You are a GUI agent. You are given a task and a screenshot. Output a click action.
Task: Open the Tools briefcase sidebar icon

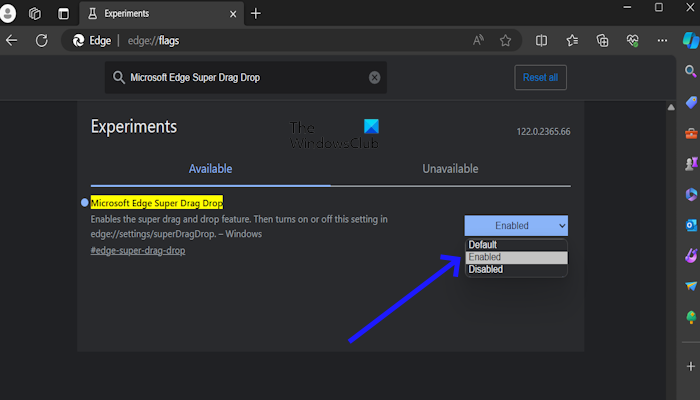690,133
